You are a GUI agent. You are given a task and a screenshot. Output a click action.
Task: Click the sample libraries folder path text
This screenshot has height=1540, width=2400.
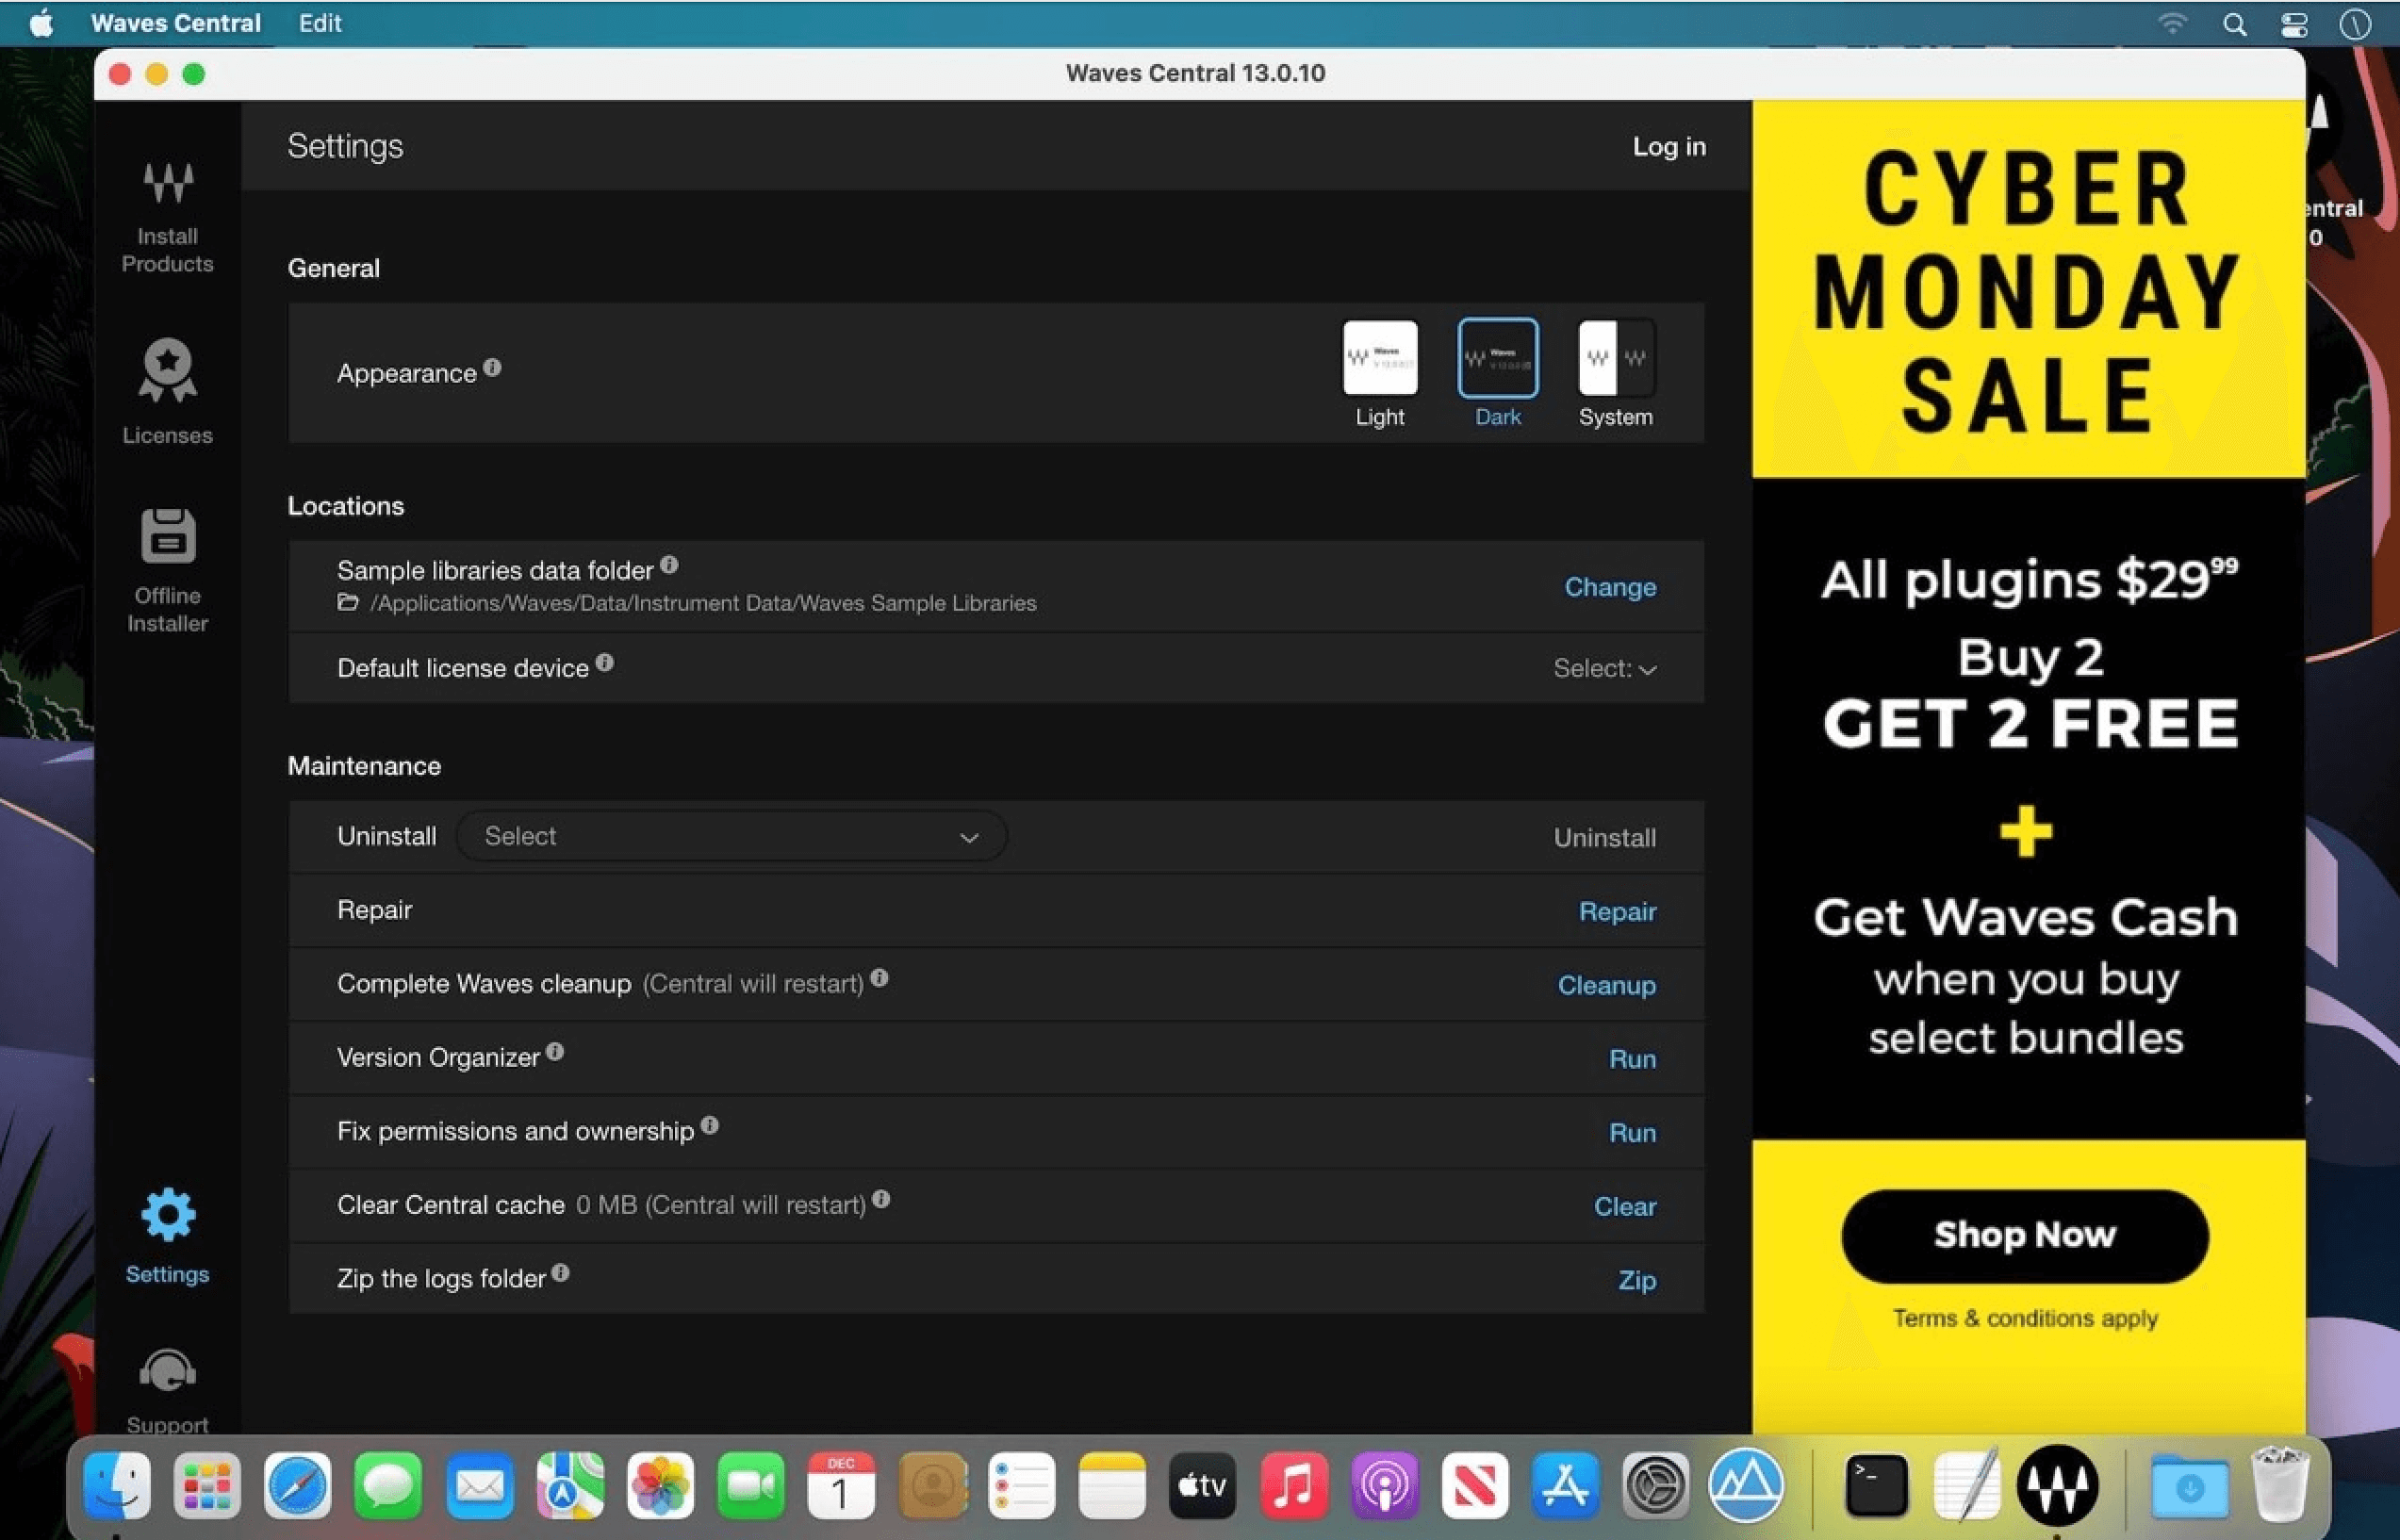703,603
